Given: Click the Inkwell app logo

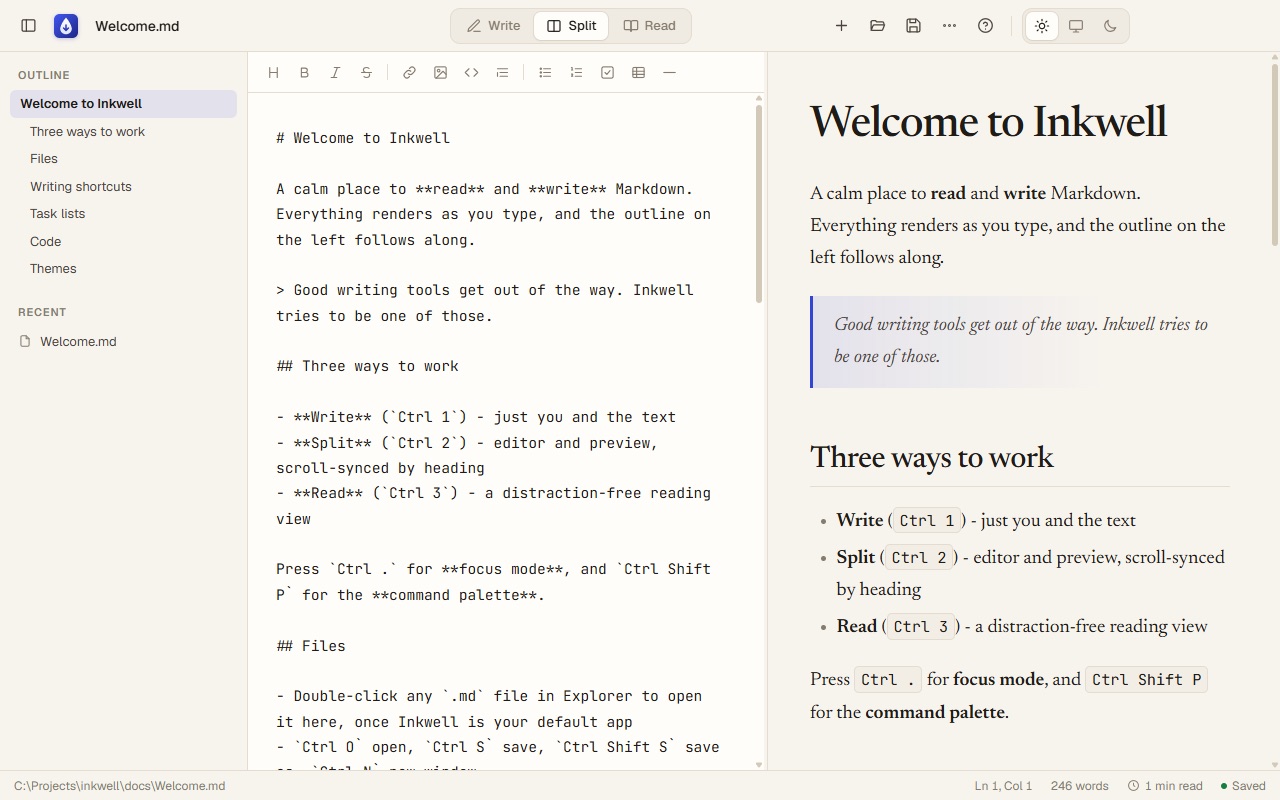Looking at the screenshot, I should coord(66,26).
